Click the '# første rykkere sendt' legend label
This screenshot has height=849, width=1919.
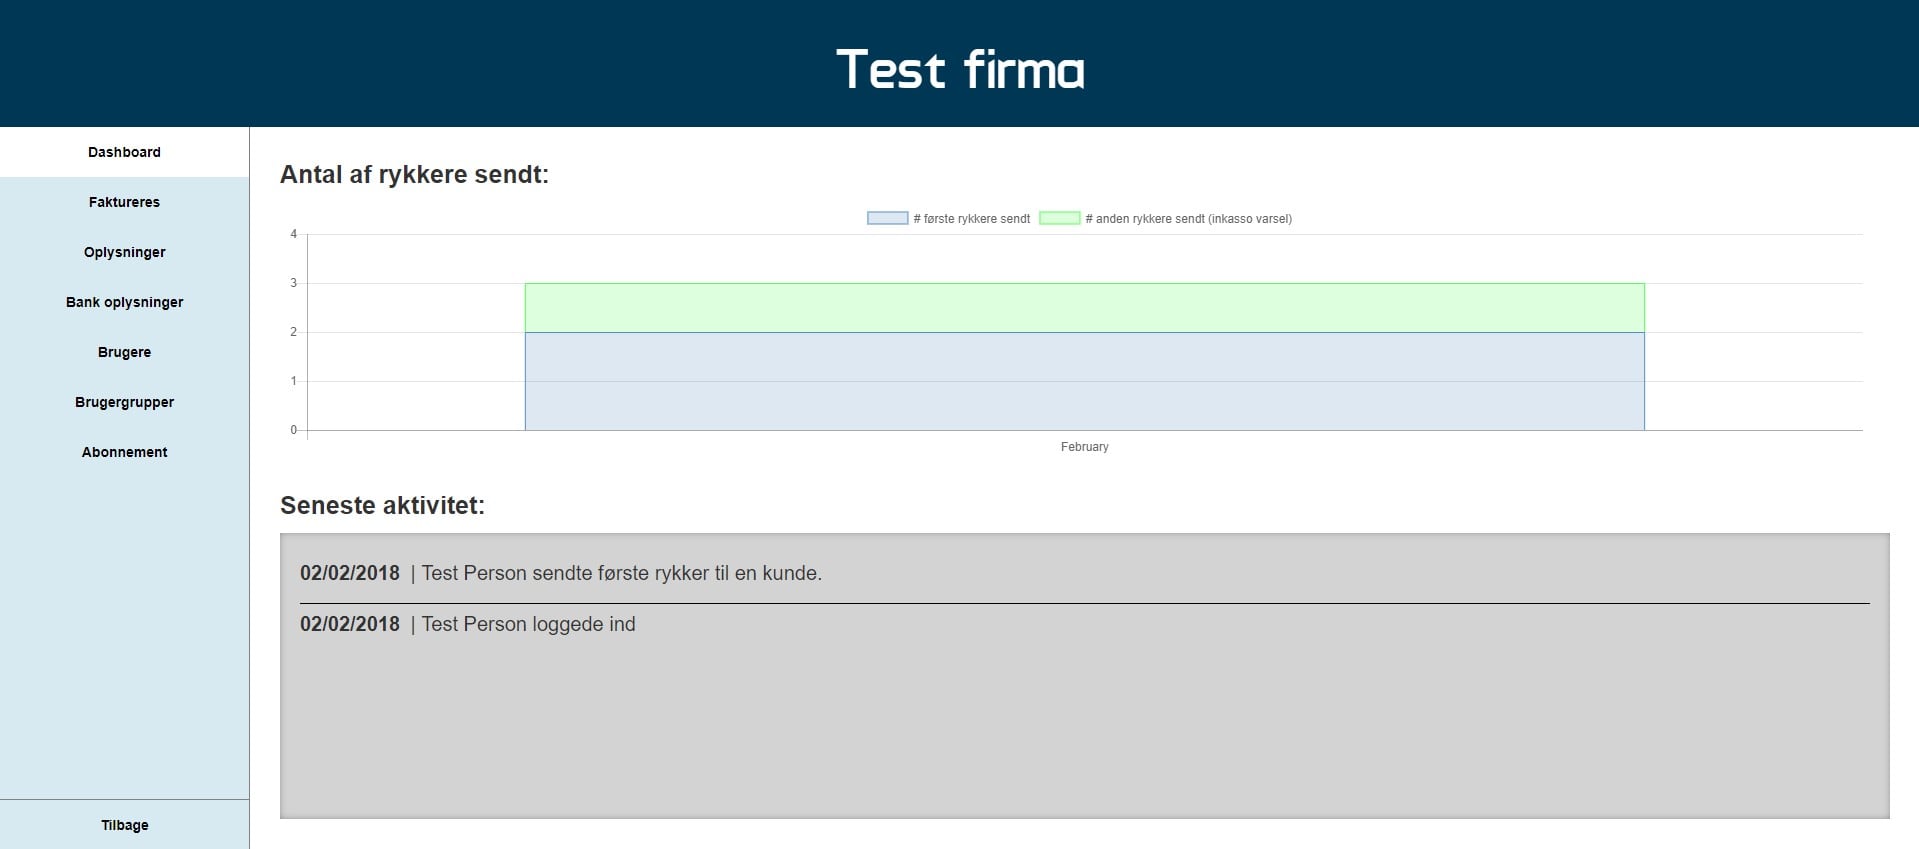click(972, 219)
